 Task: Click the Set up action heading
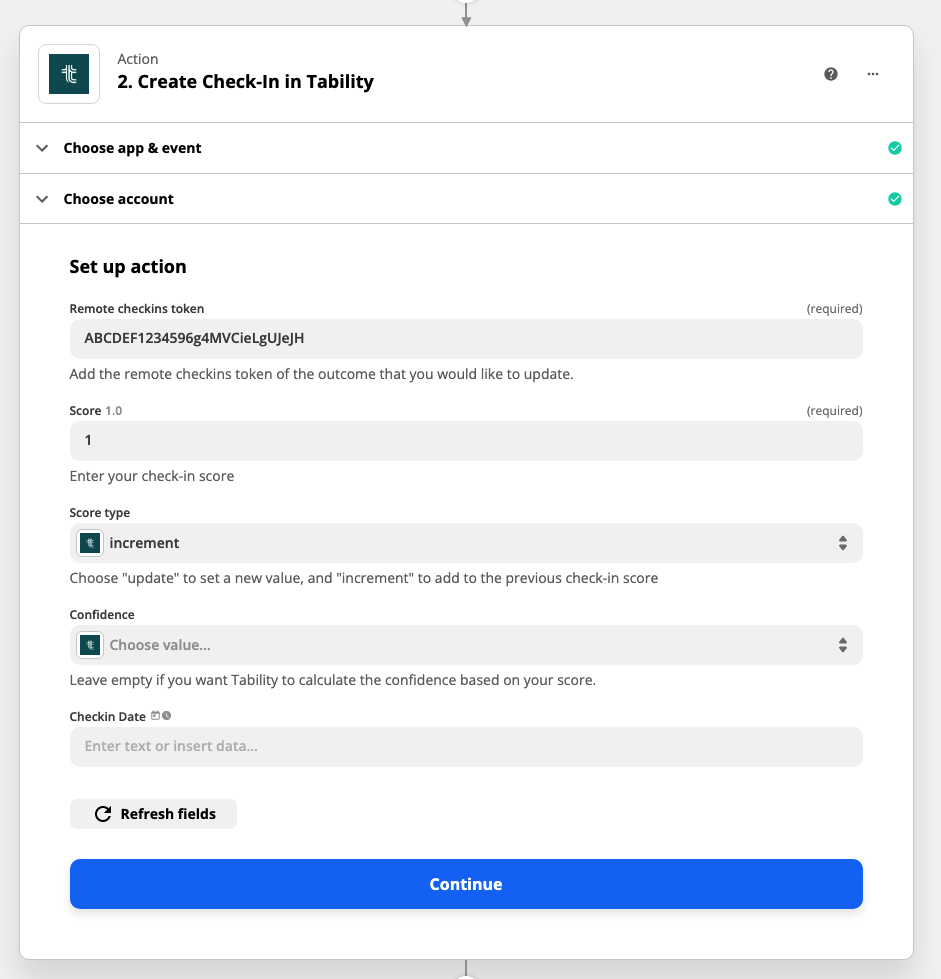pos(128,267)
